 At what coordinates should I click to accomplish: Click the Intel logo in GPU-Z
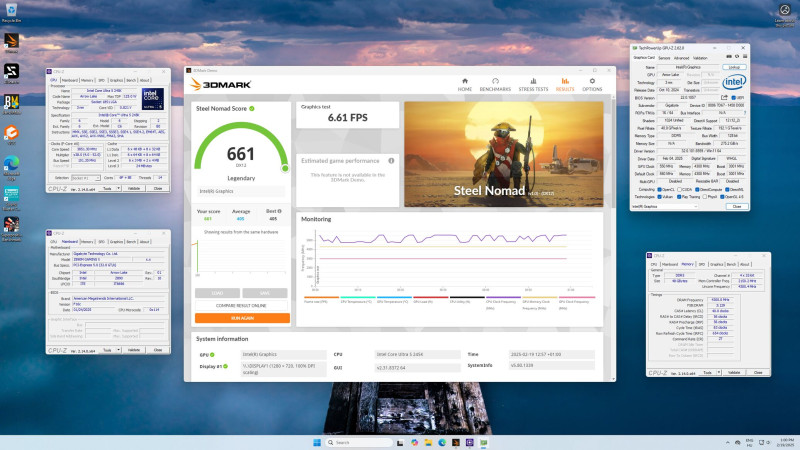[x=734, y=82]
